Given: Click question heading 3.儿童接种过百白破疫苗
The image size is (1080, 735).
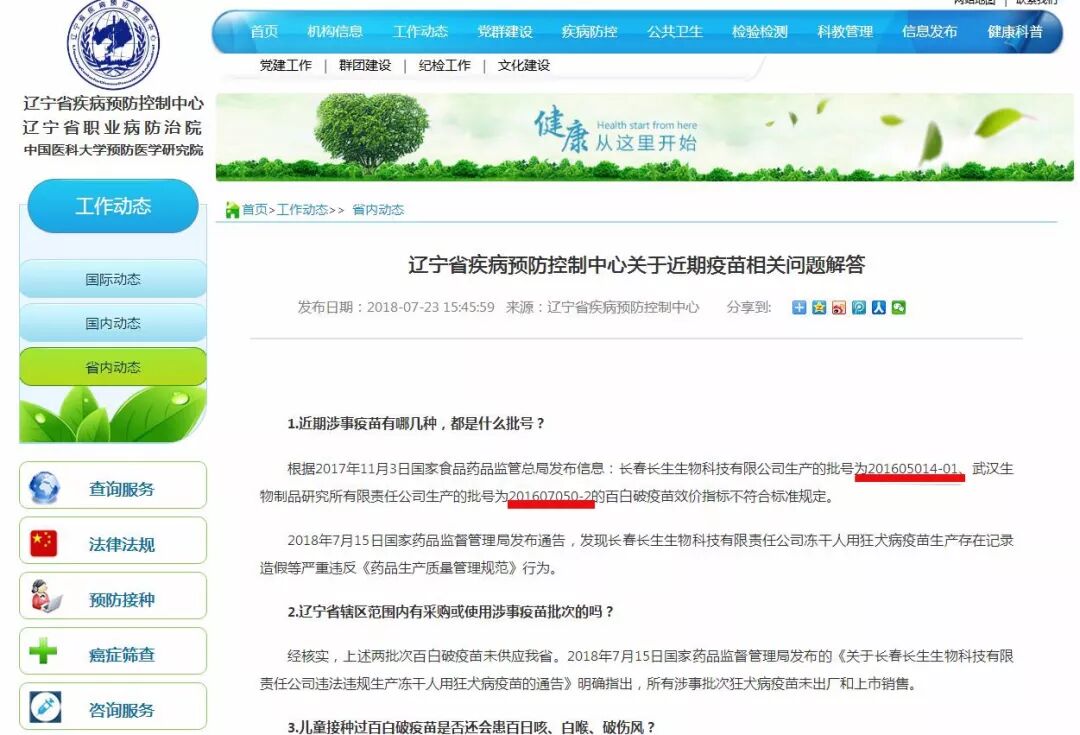Looking at the screenshot, I should [x=471, y=727].
